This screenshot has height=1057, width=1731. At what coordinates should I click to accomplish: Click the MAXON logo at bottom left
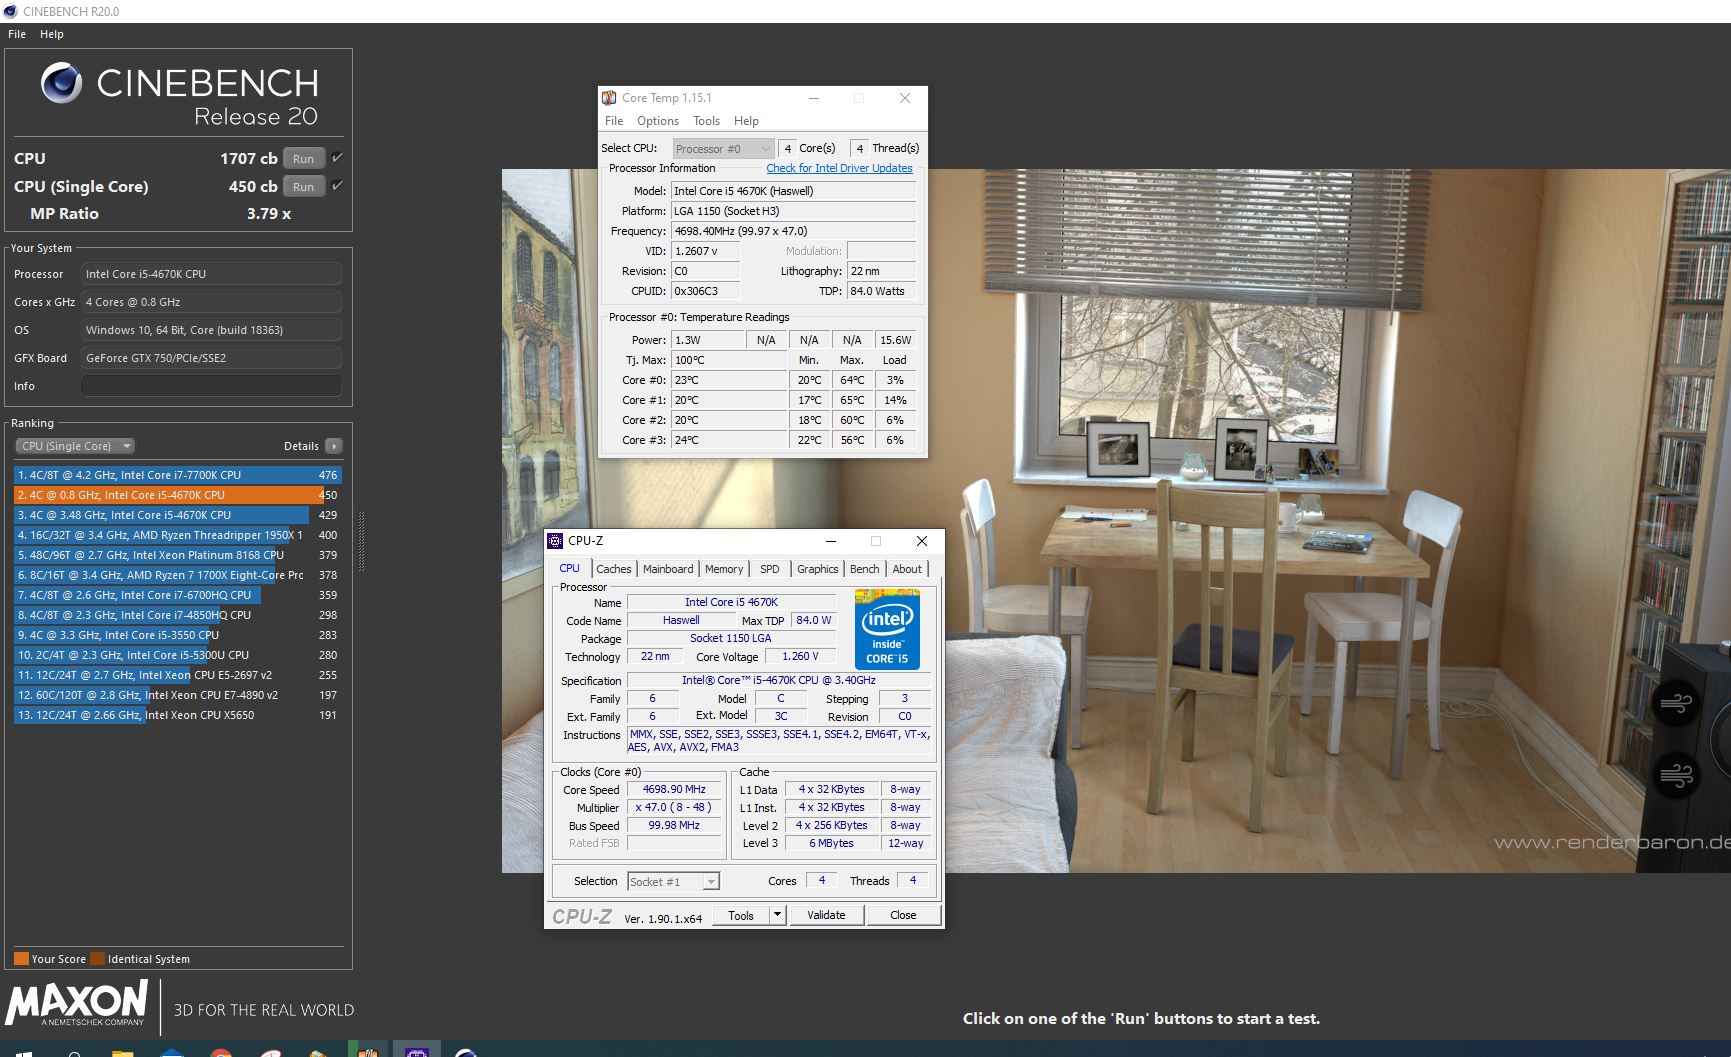[77, 1003]
